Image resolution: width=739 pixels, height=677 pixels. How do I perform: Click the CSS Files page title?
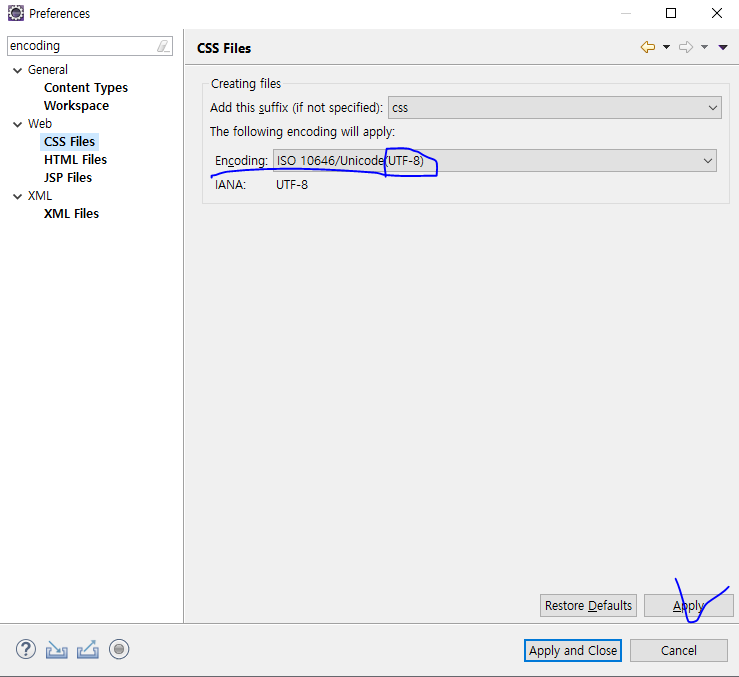tap(224, 48)
